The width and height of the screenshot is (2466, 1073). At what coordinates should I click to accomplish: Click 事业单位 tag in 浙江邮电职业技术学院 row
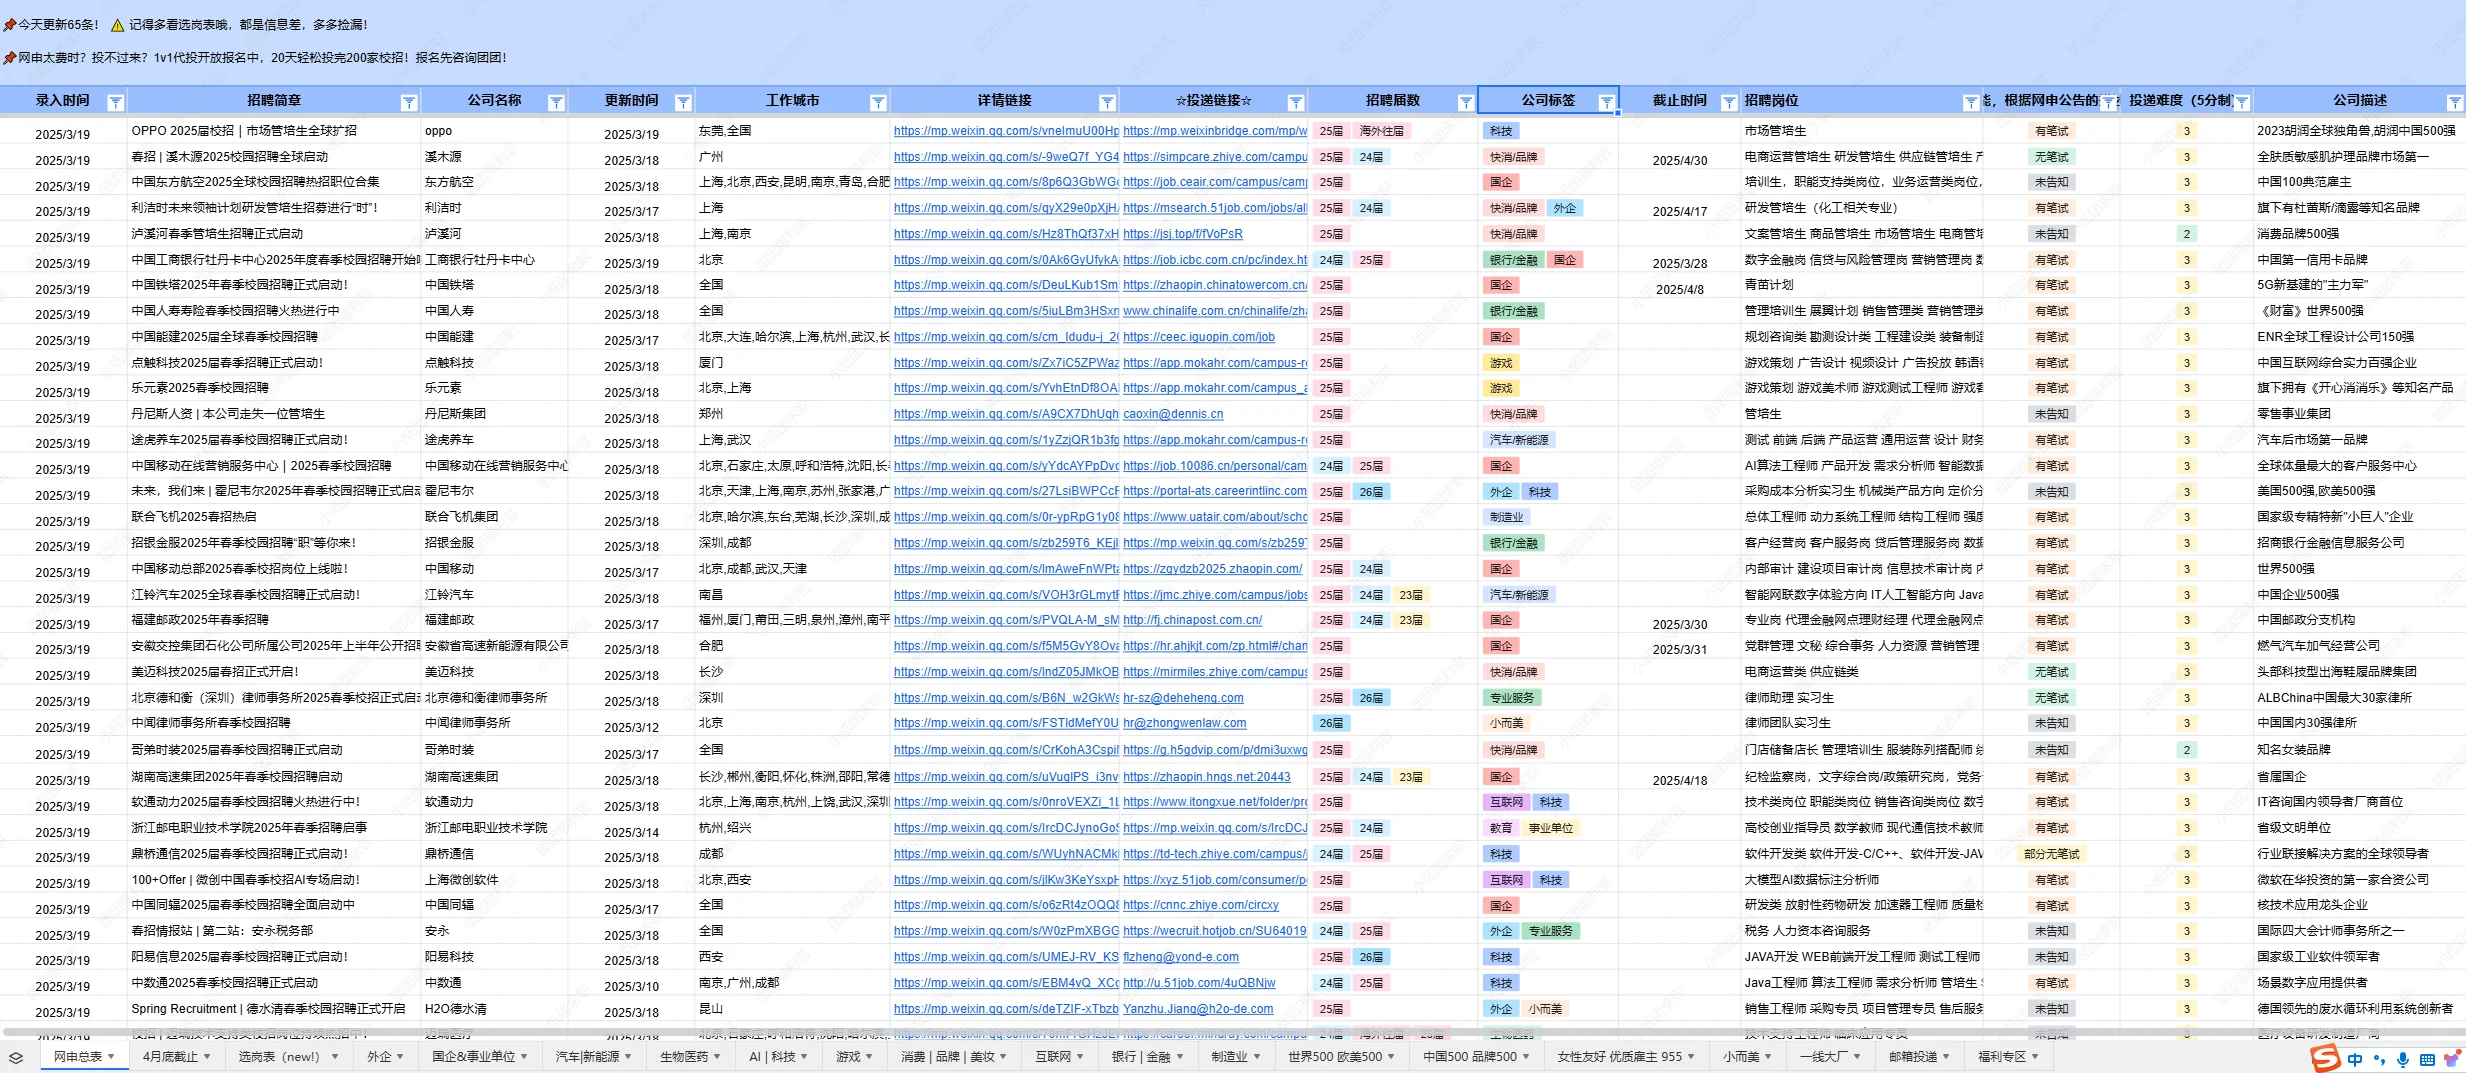pyautogui.click(x=1550, y=828)
